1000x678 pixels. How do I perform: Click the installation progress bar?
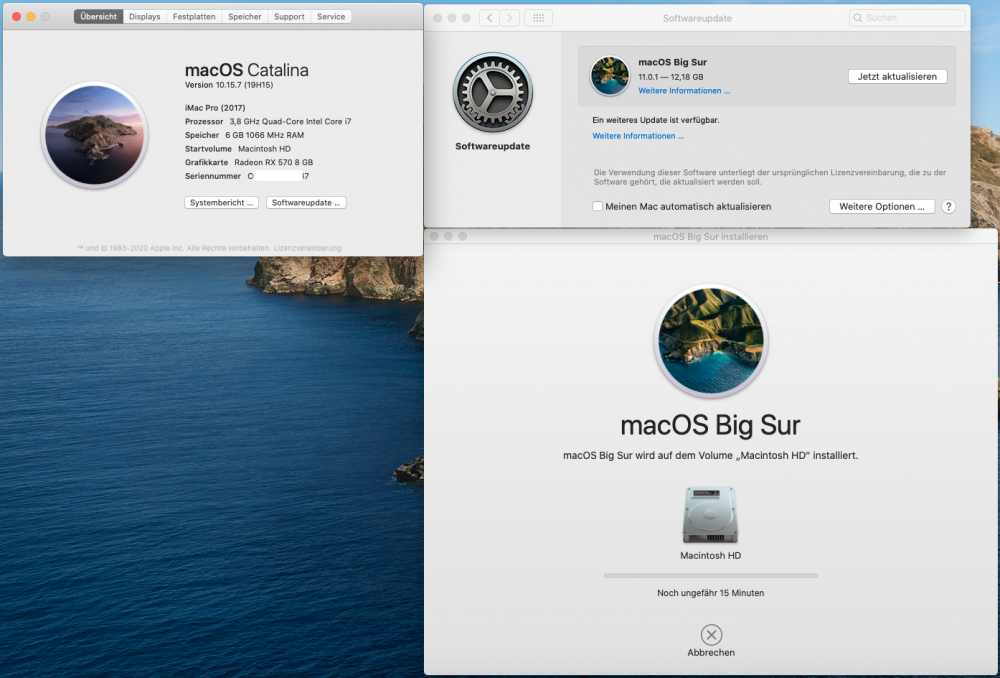pyautogui.click(x=710, y=575)
